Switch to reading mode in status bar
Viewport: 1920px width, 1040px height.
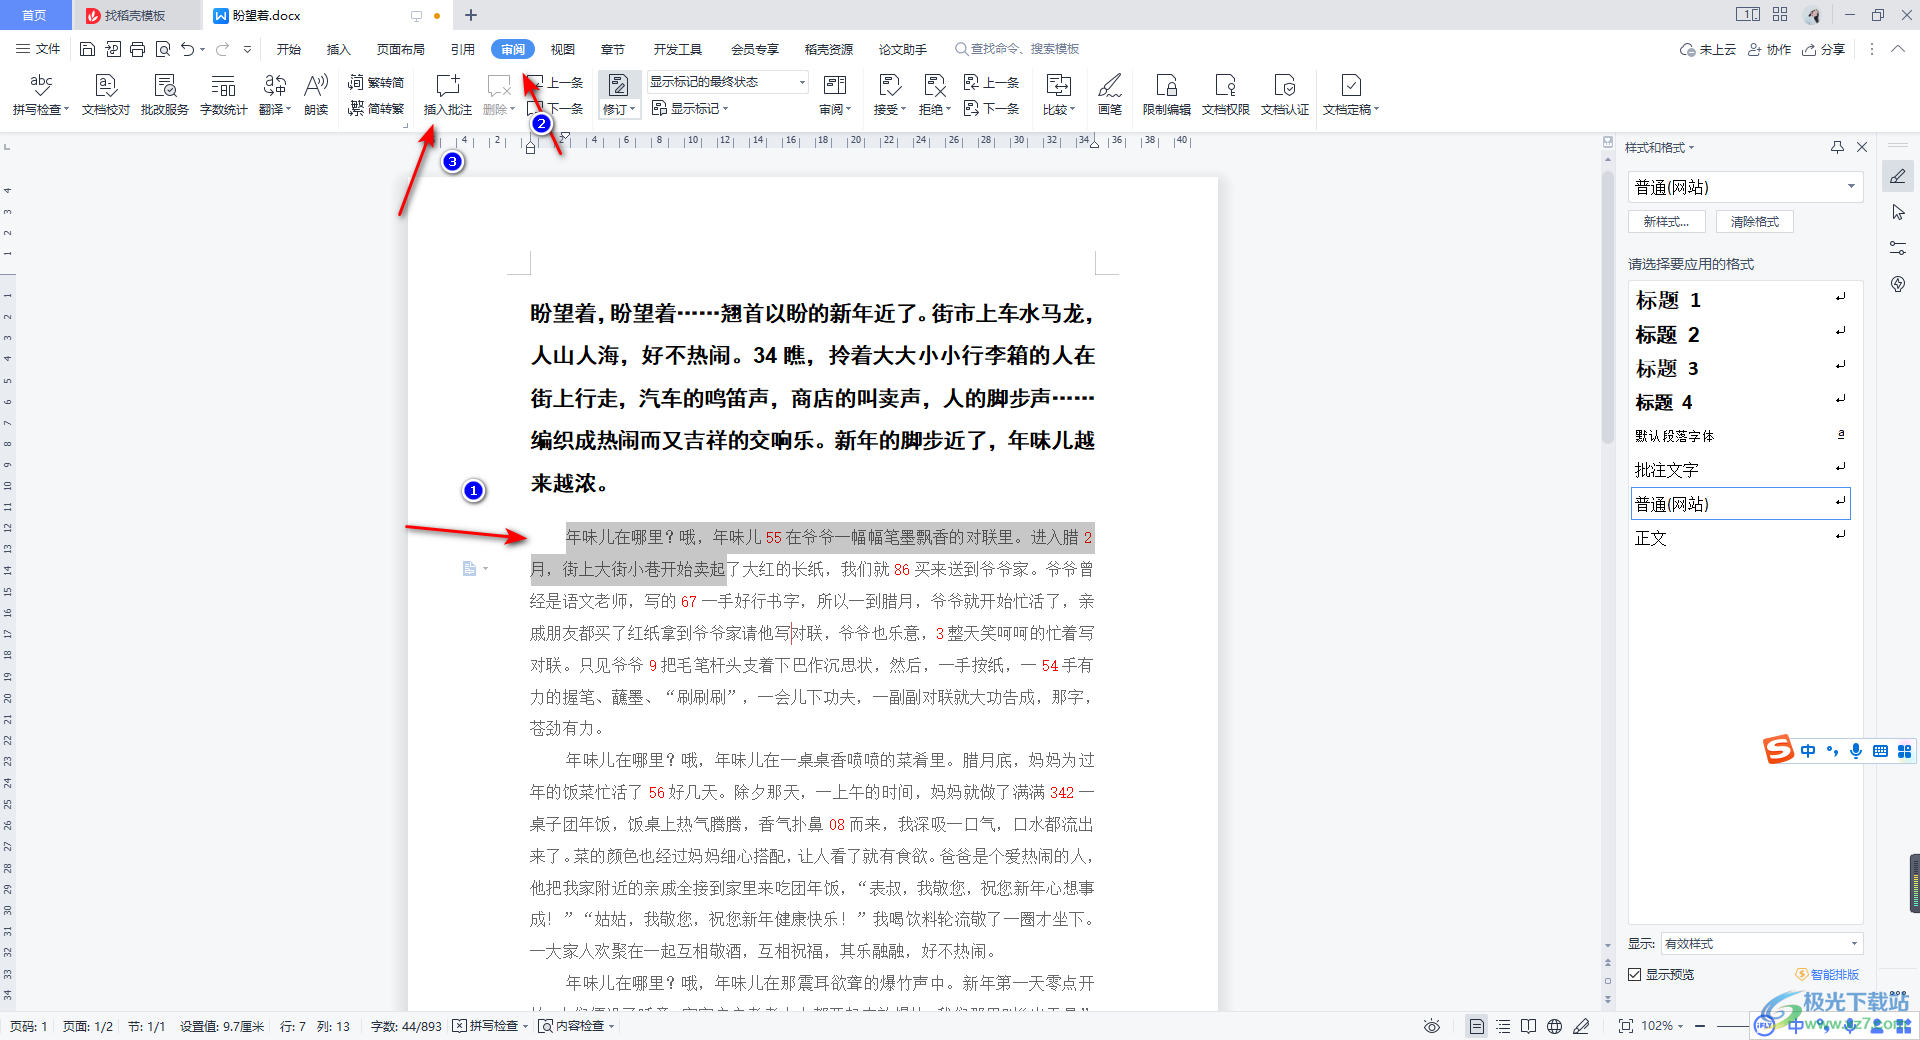pyautogui.click(x=1528, y=1026)
